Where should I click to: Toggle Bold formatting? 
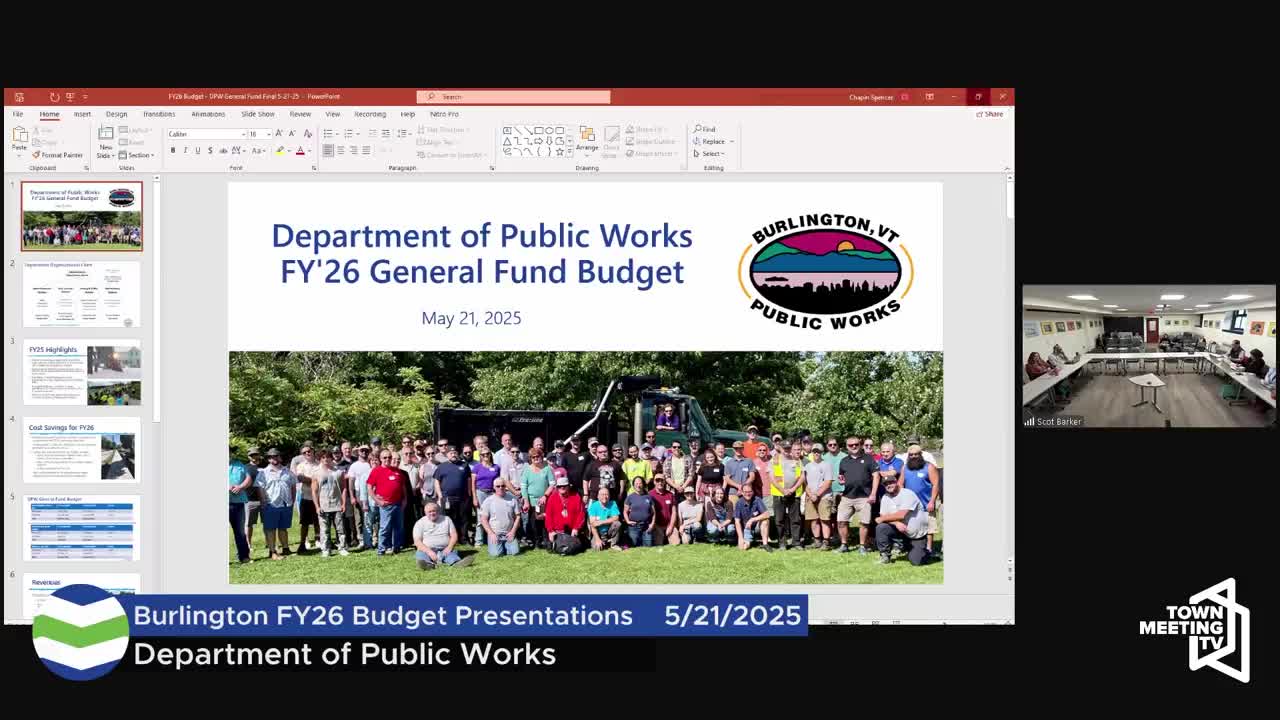(x=173, y=151)
